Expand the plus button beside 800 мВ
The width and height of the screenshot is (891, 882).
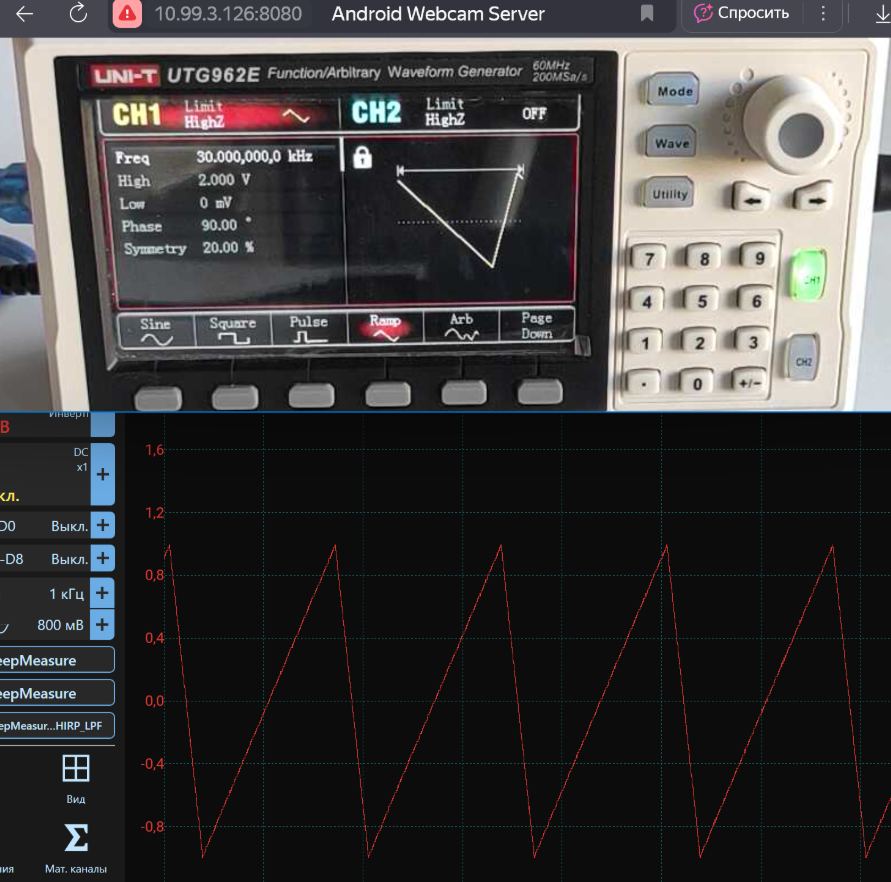coord(102,626)
